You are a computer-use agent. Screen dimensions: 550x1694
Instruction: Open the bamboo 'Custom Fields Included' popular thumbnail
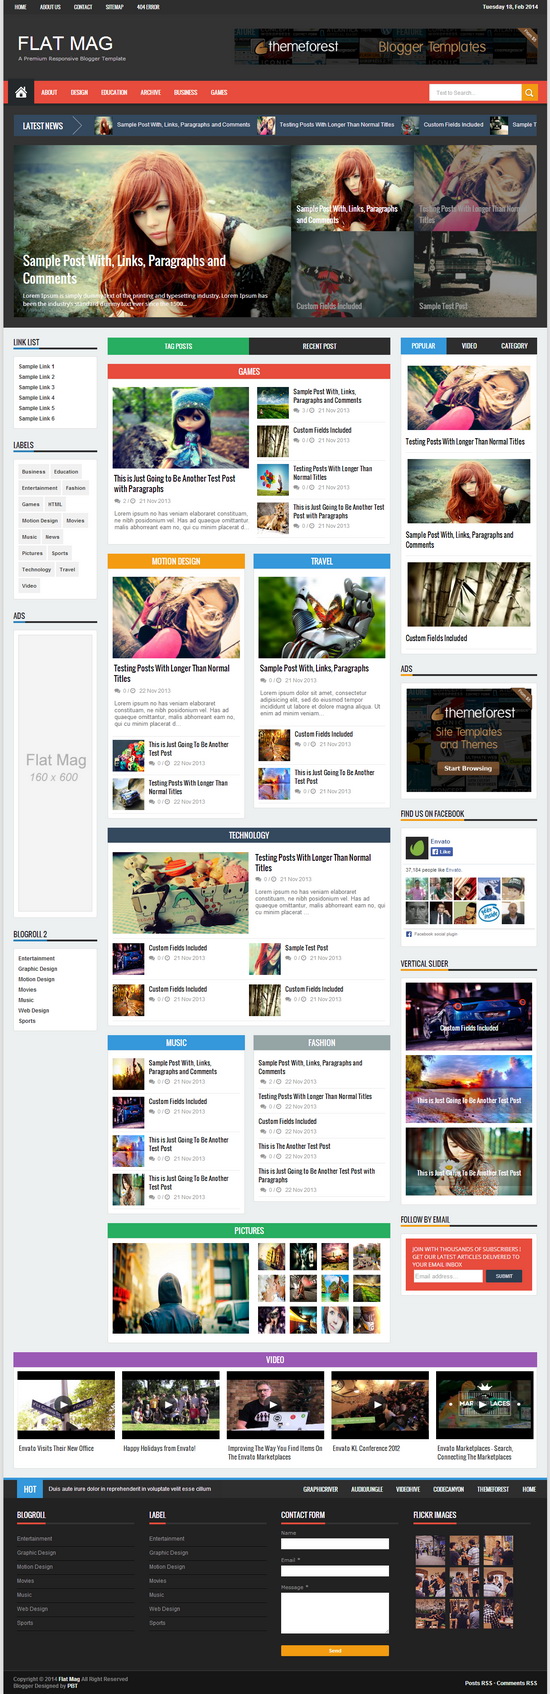[x=469, y=595]
